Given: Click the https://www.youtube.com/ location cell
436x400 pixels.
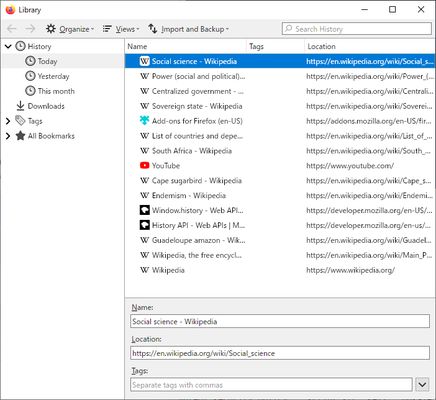Looking at the screenshot, I should coord(350,166).
